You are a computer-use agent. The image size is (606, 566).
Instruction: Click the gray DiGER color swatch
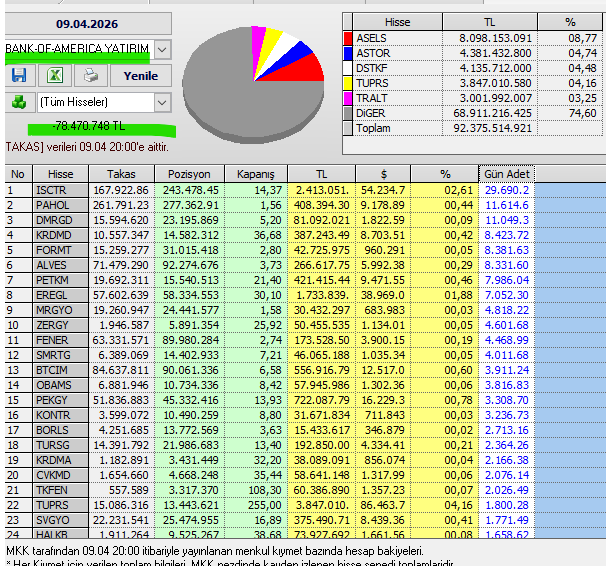(x=348, y=114)
